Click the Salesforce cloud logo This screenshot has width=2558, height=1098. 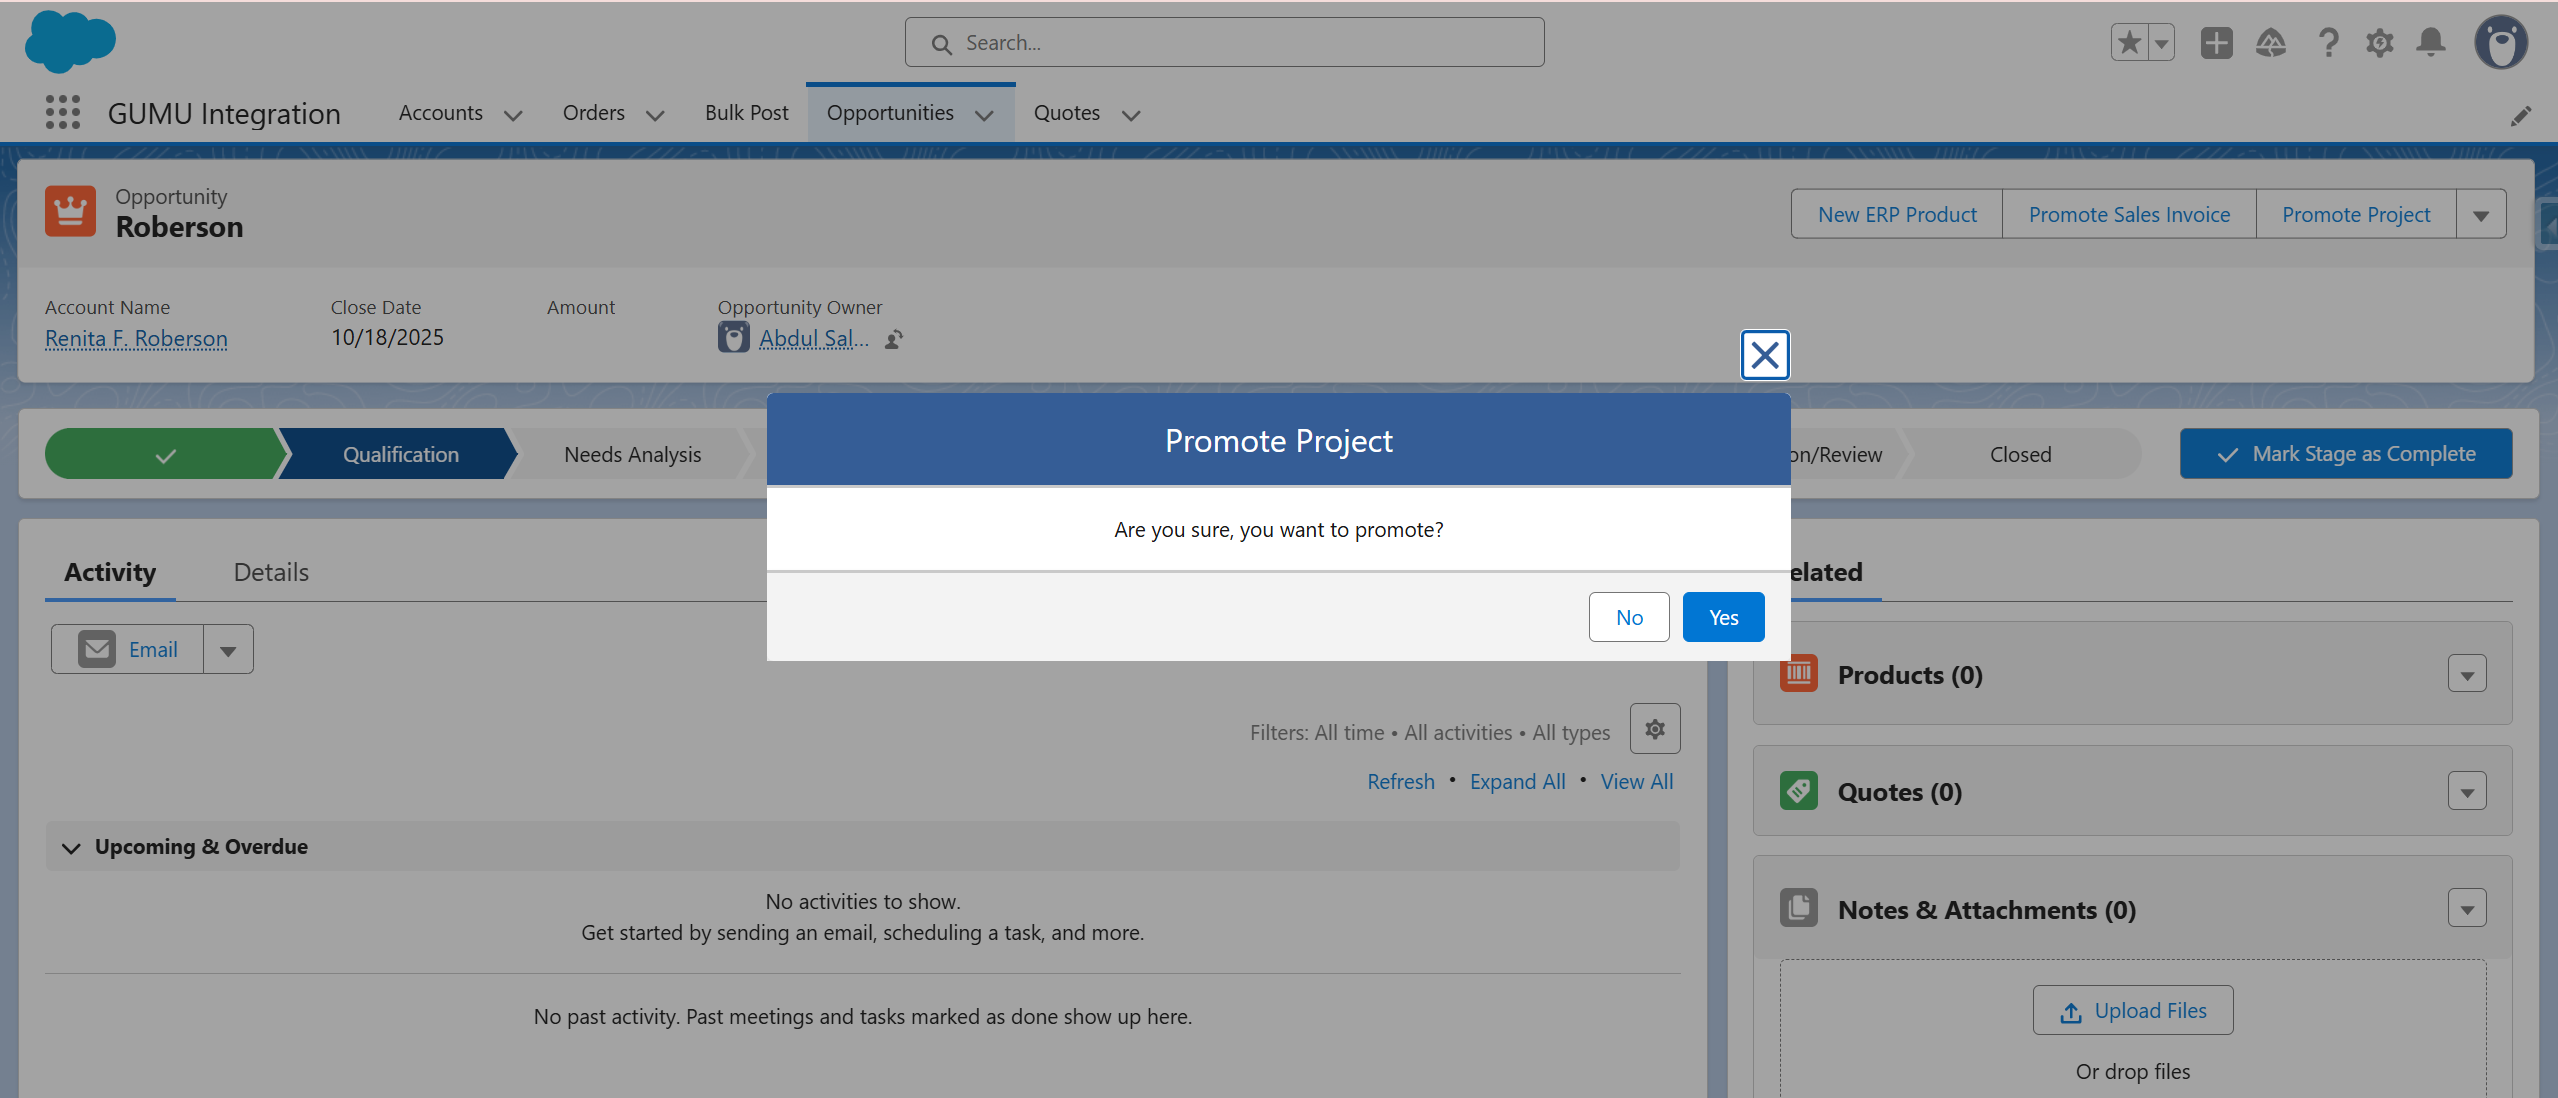tap(70, 42)
